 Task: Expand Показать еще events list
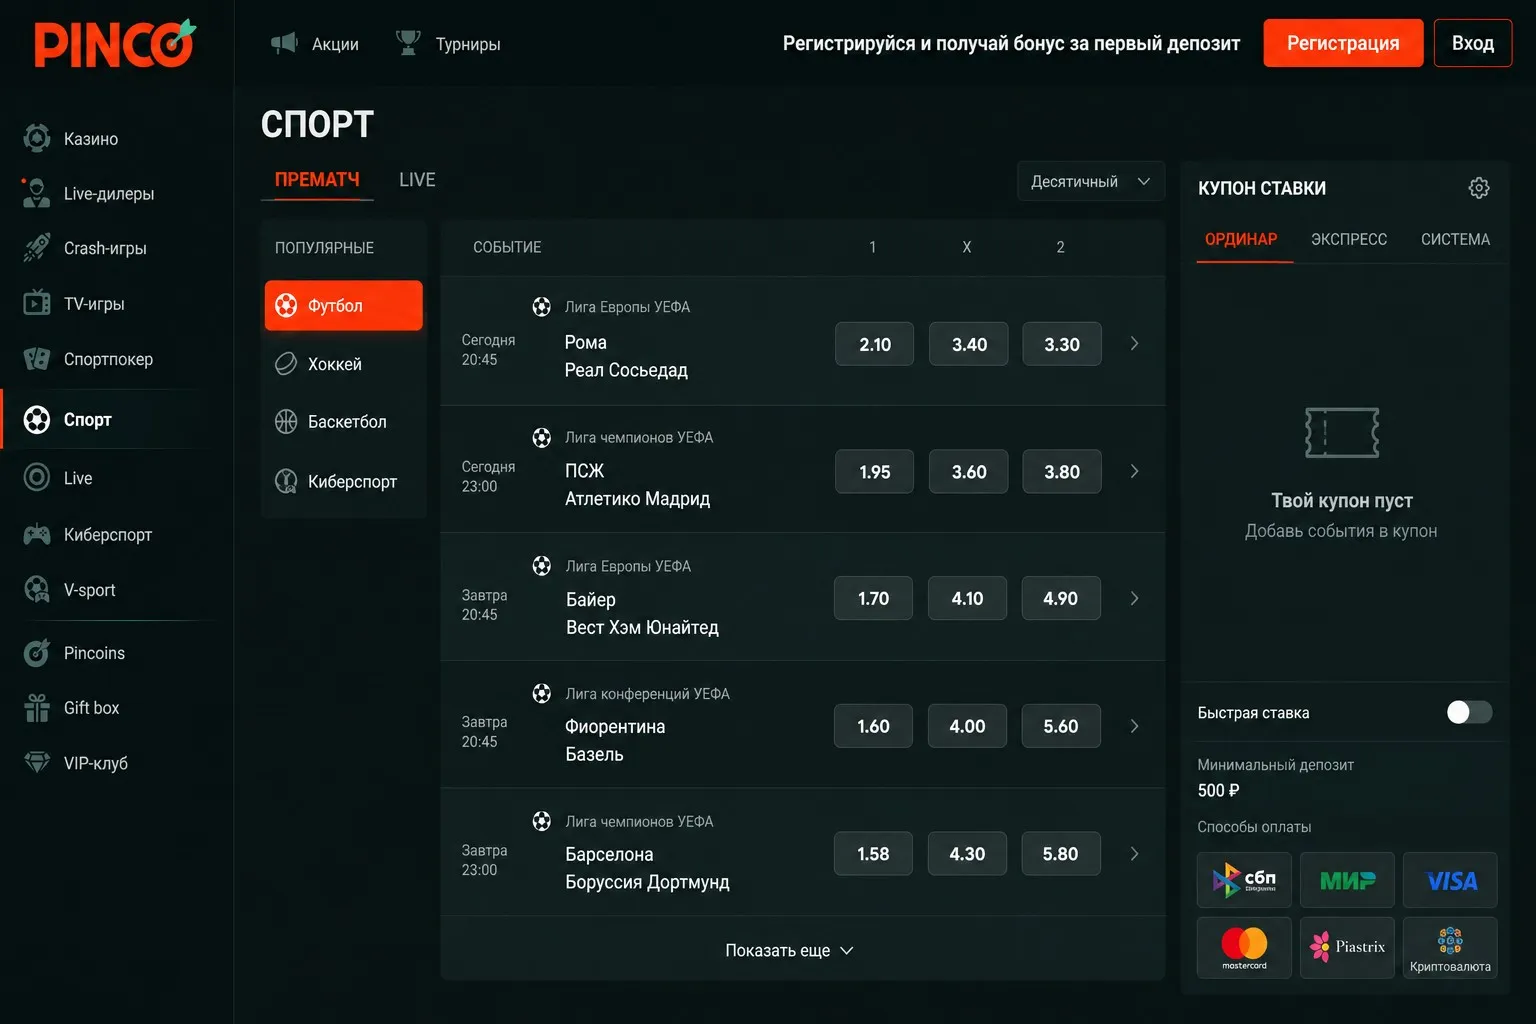tap(789, 950)
